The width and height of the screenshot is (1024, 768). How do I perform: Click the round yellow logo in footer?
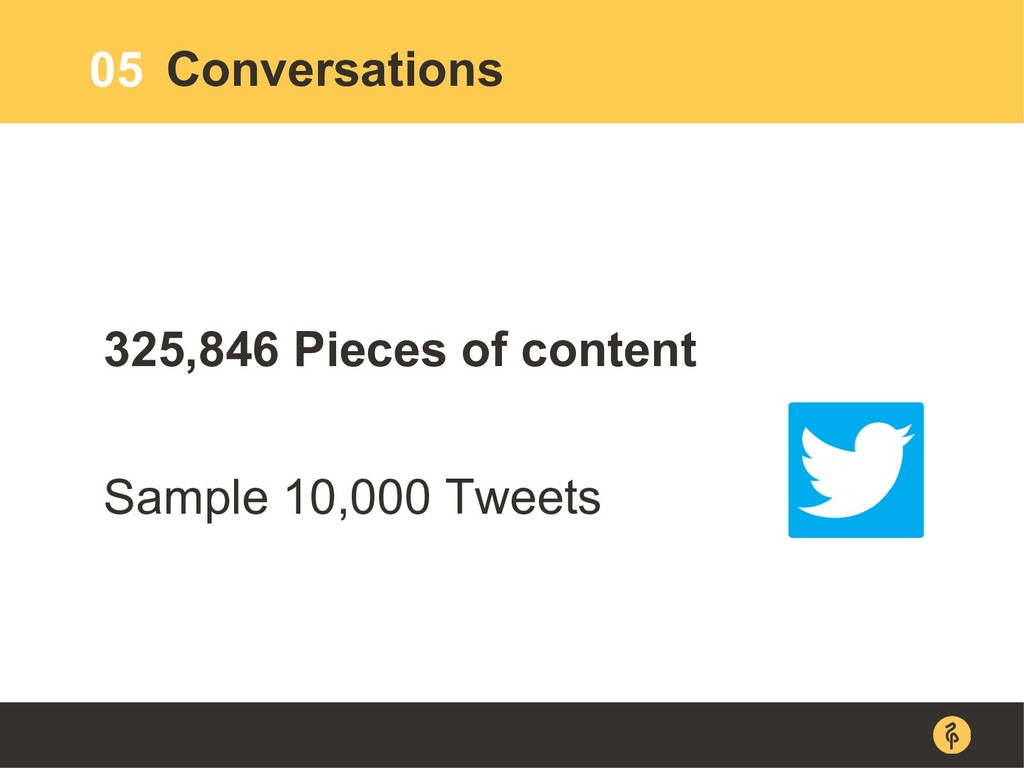[952, 735]
